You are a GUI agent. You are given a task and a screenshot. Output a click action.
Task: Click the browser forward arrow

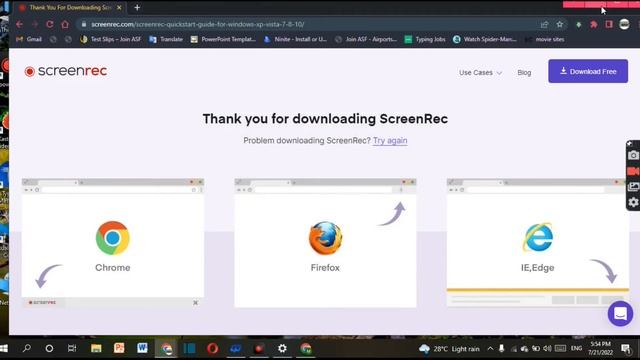pyautogui.click(x=35, y=24)
